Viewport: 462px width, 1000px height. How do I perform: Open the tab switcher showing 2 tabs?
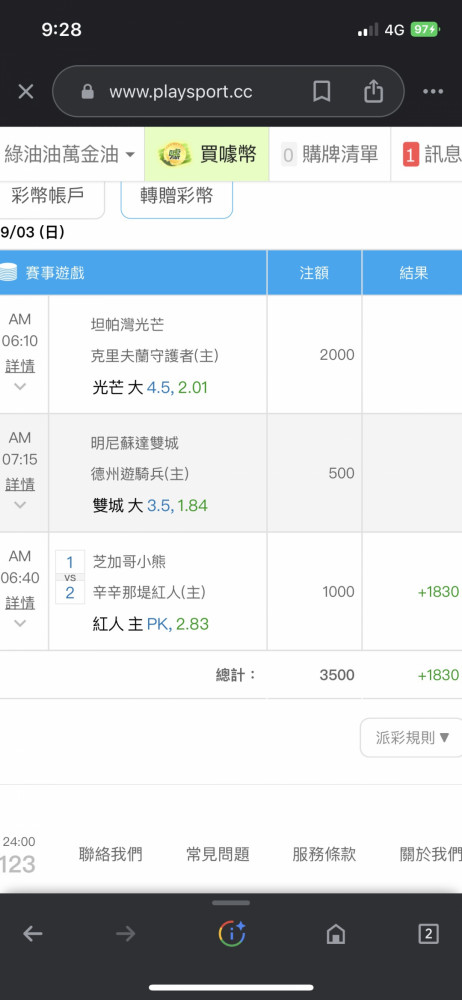click(428, 934)
